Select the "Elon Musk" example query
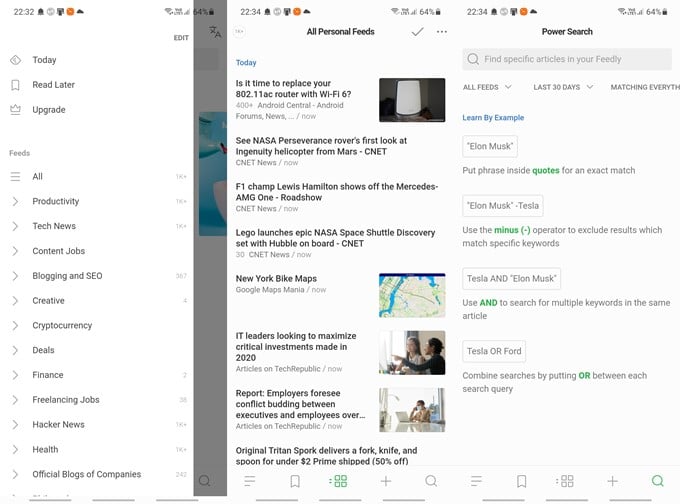This screenshot has height=504, width=680. 490,146
